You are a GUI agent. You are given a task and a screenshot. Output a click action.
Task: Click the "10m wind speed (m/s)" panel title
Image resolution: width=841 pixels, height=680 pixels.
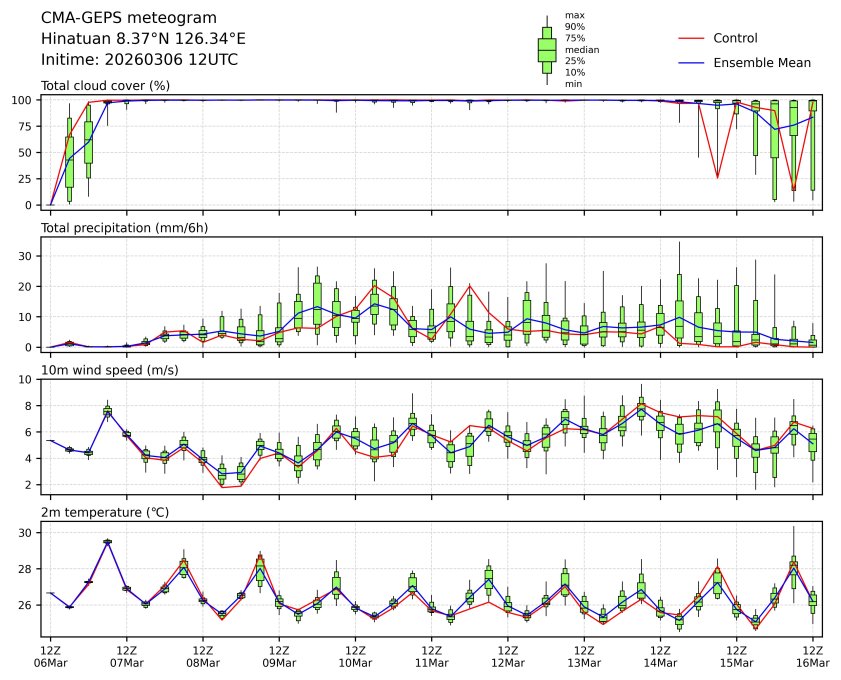pos(105,371)
